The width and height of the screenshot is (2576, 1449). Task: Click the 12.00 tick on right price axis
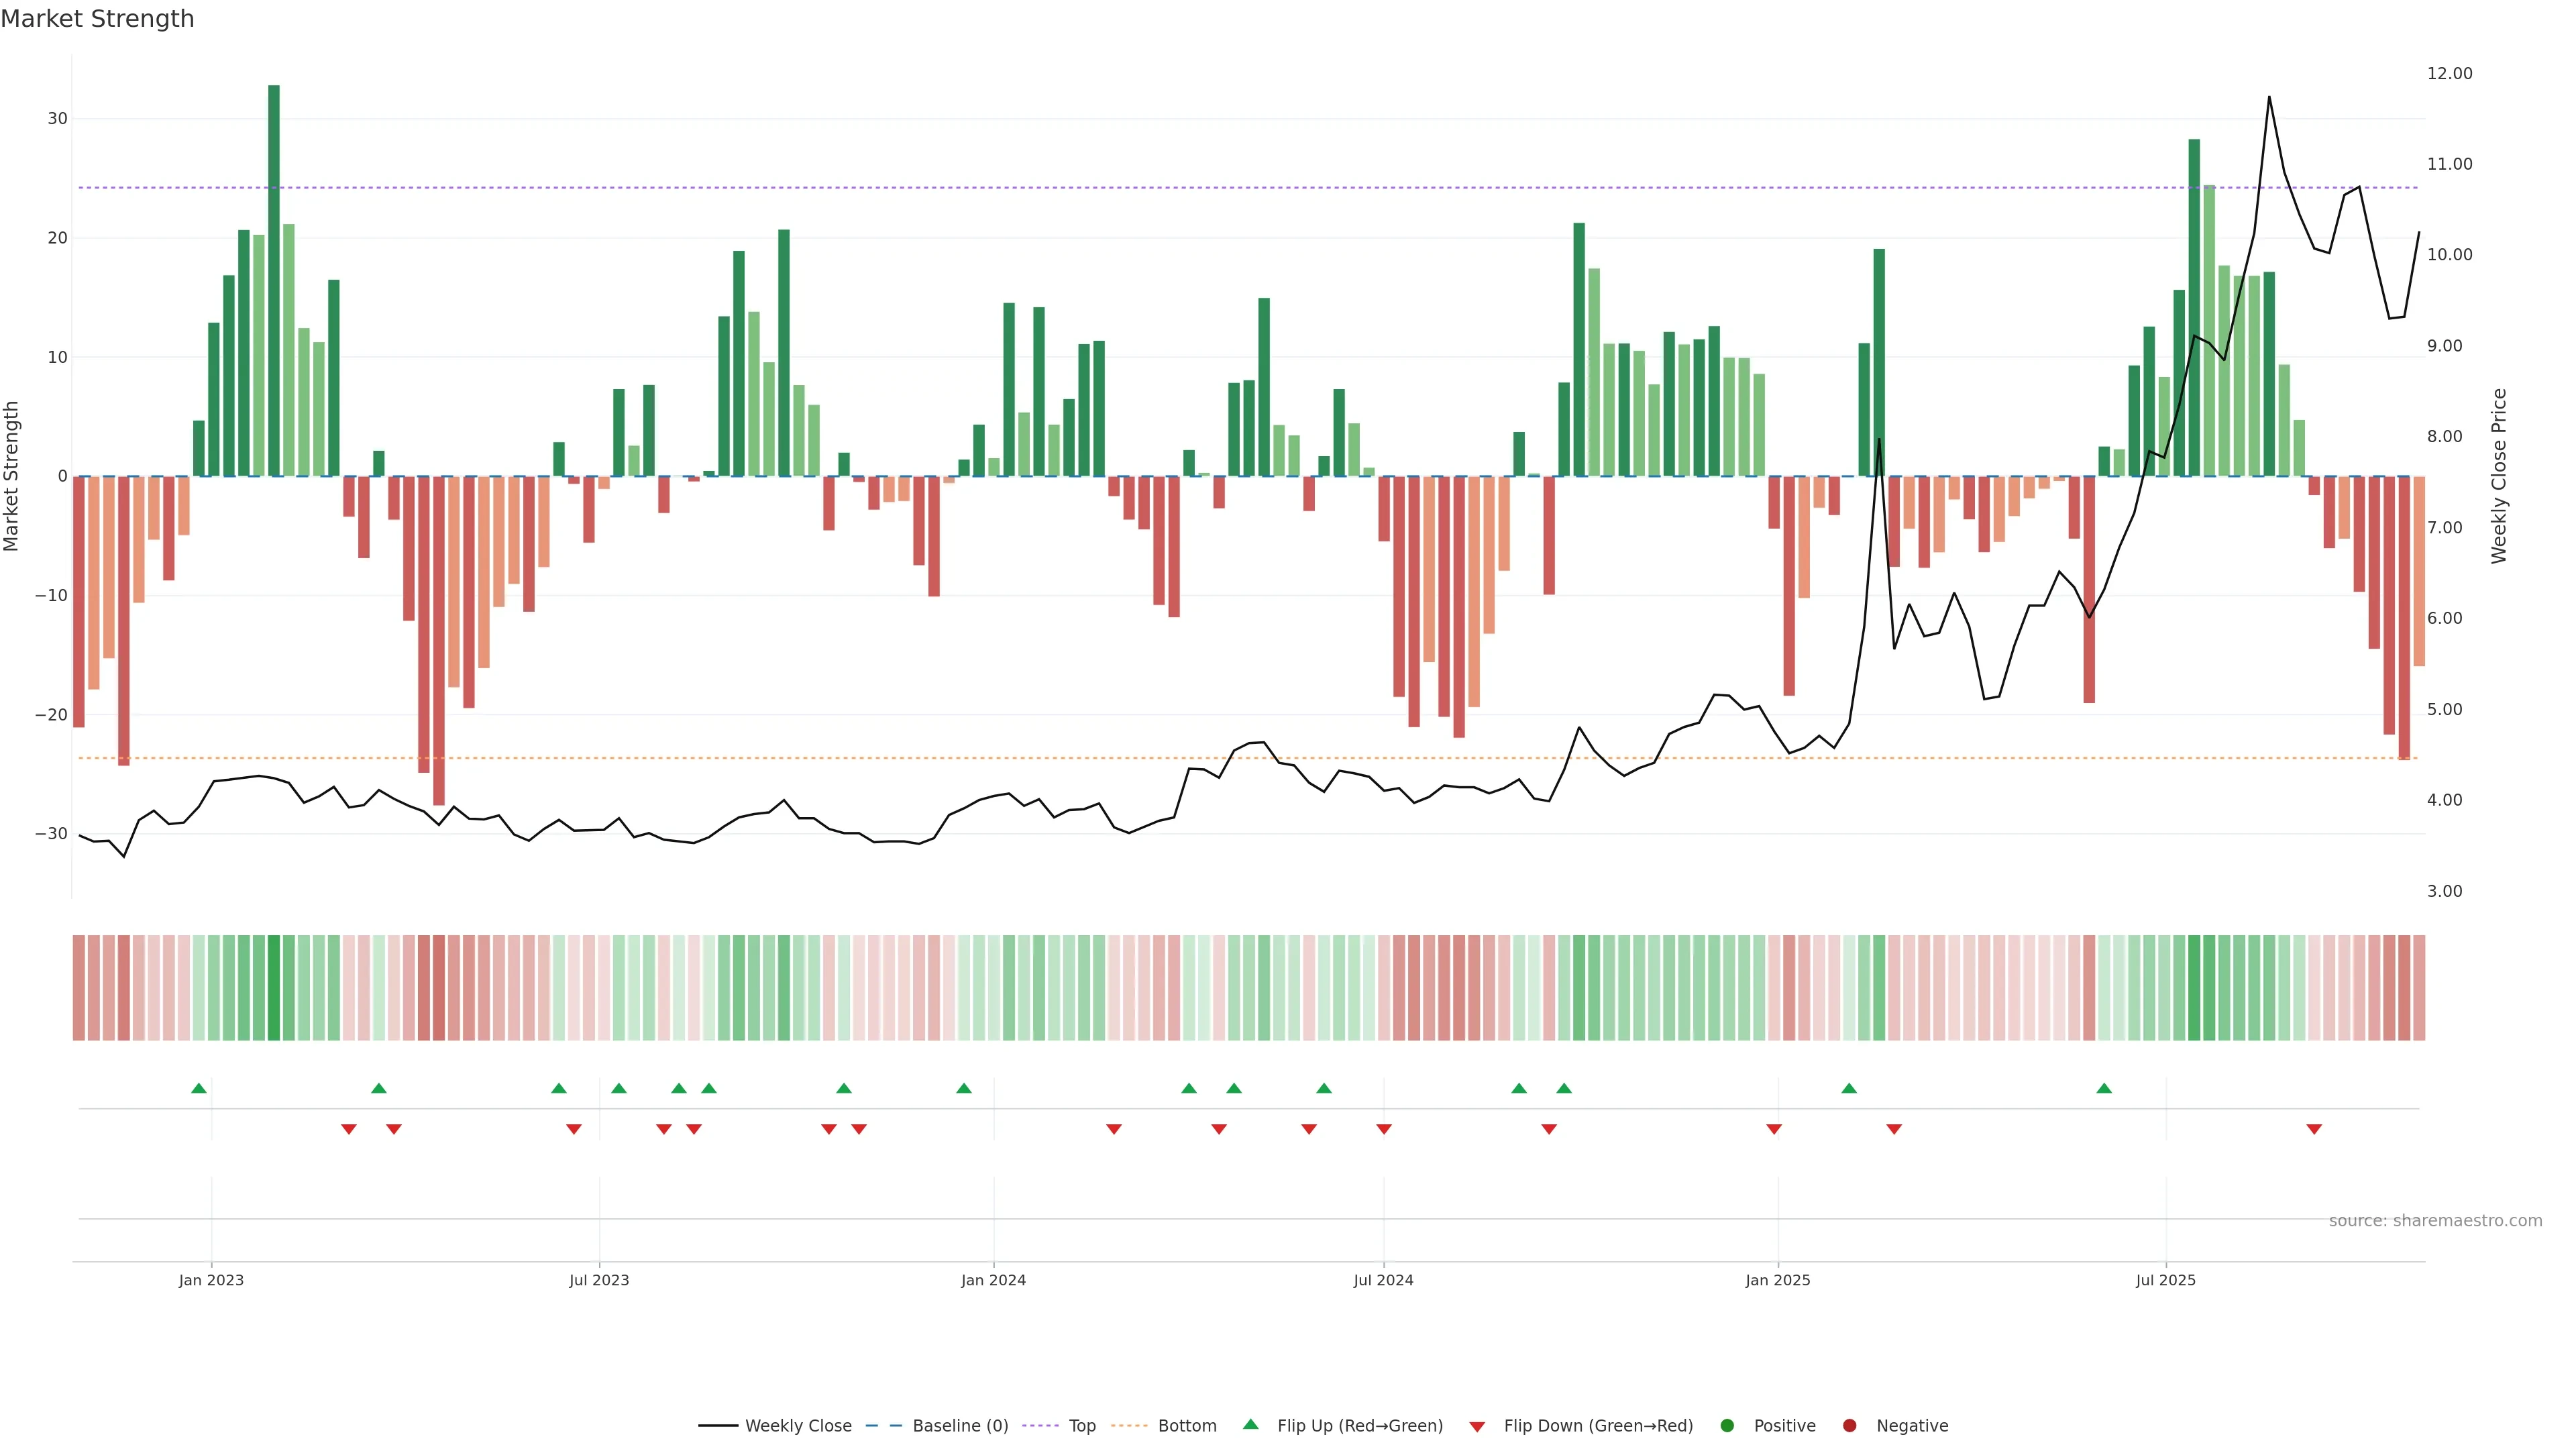tap(2449, 73)
